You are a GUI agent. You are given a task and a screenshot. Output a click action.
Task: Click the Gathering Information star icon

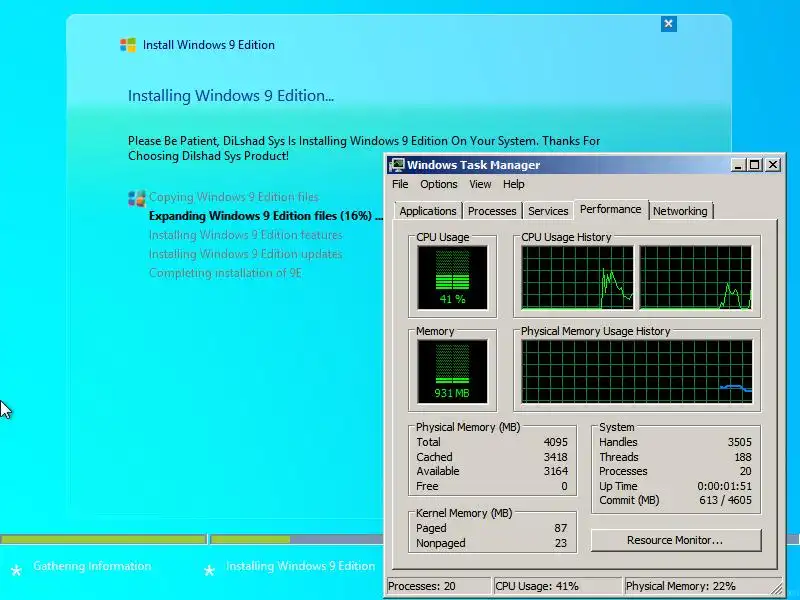click(16, 570)
